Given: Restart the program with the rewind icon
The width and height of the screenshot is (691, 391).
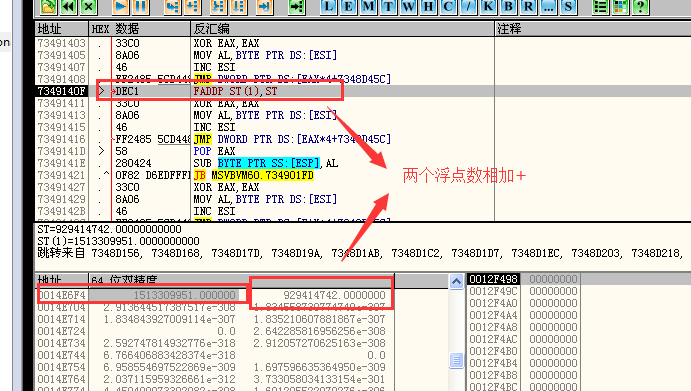Looking at the screenshot, I should point(69,7).
